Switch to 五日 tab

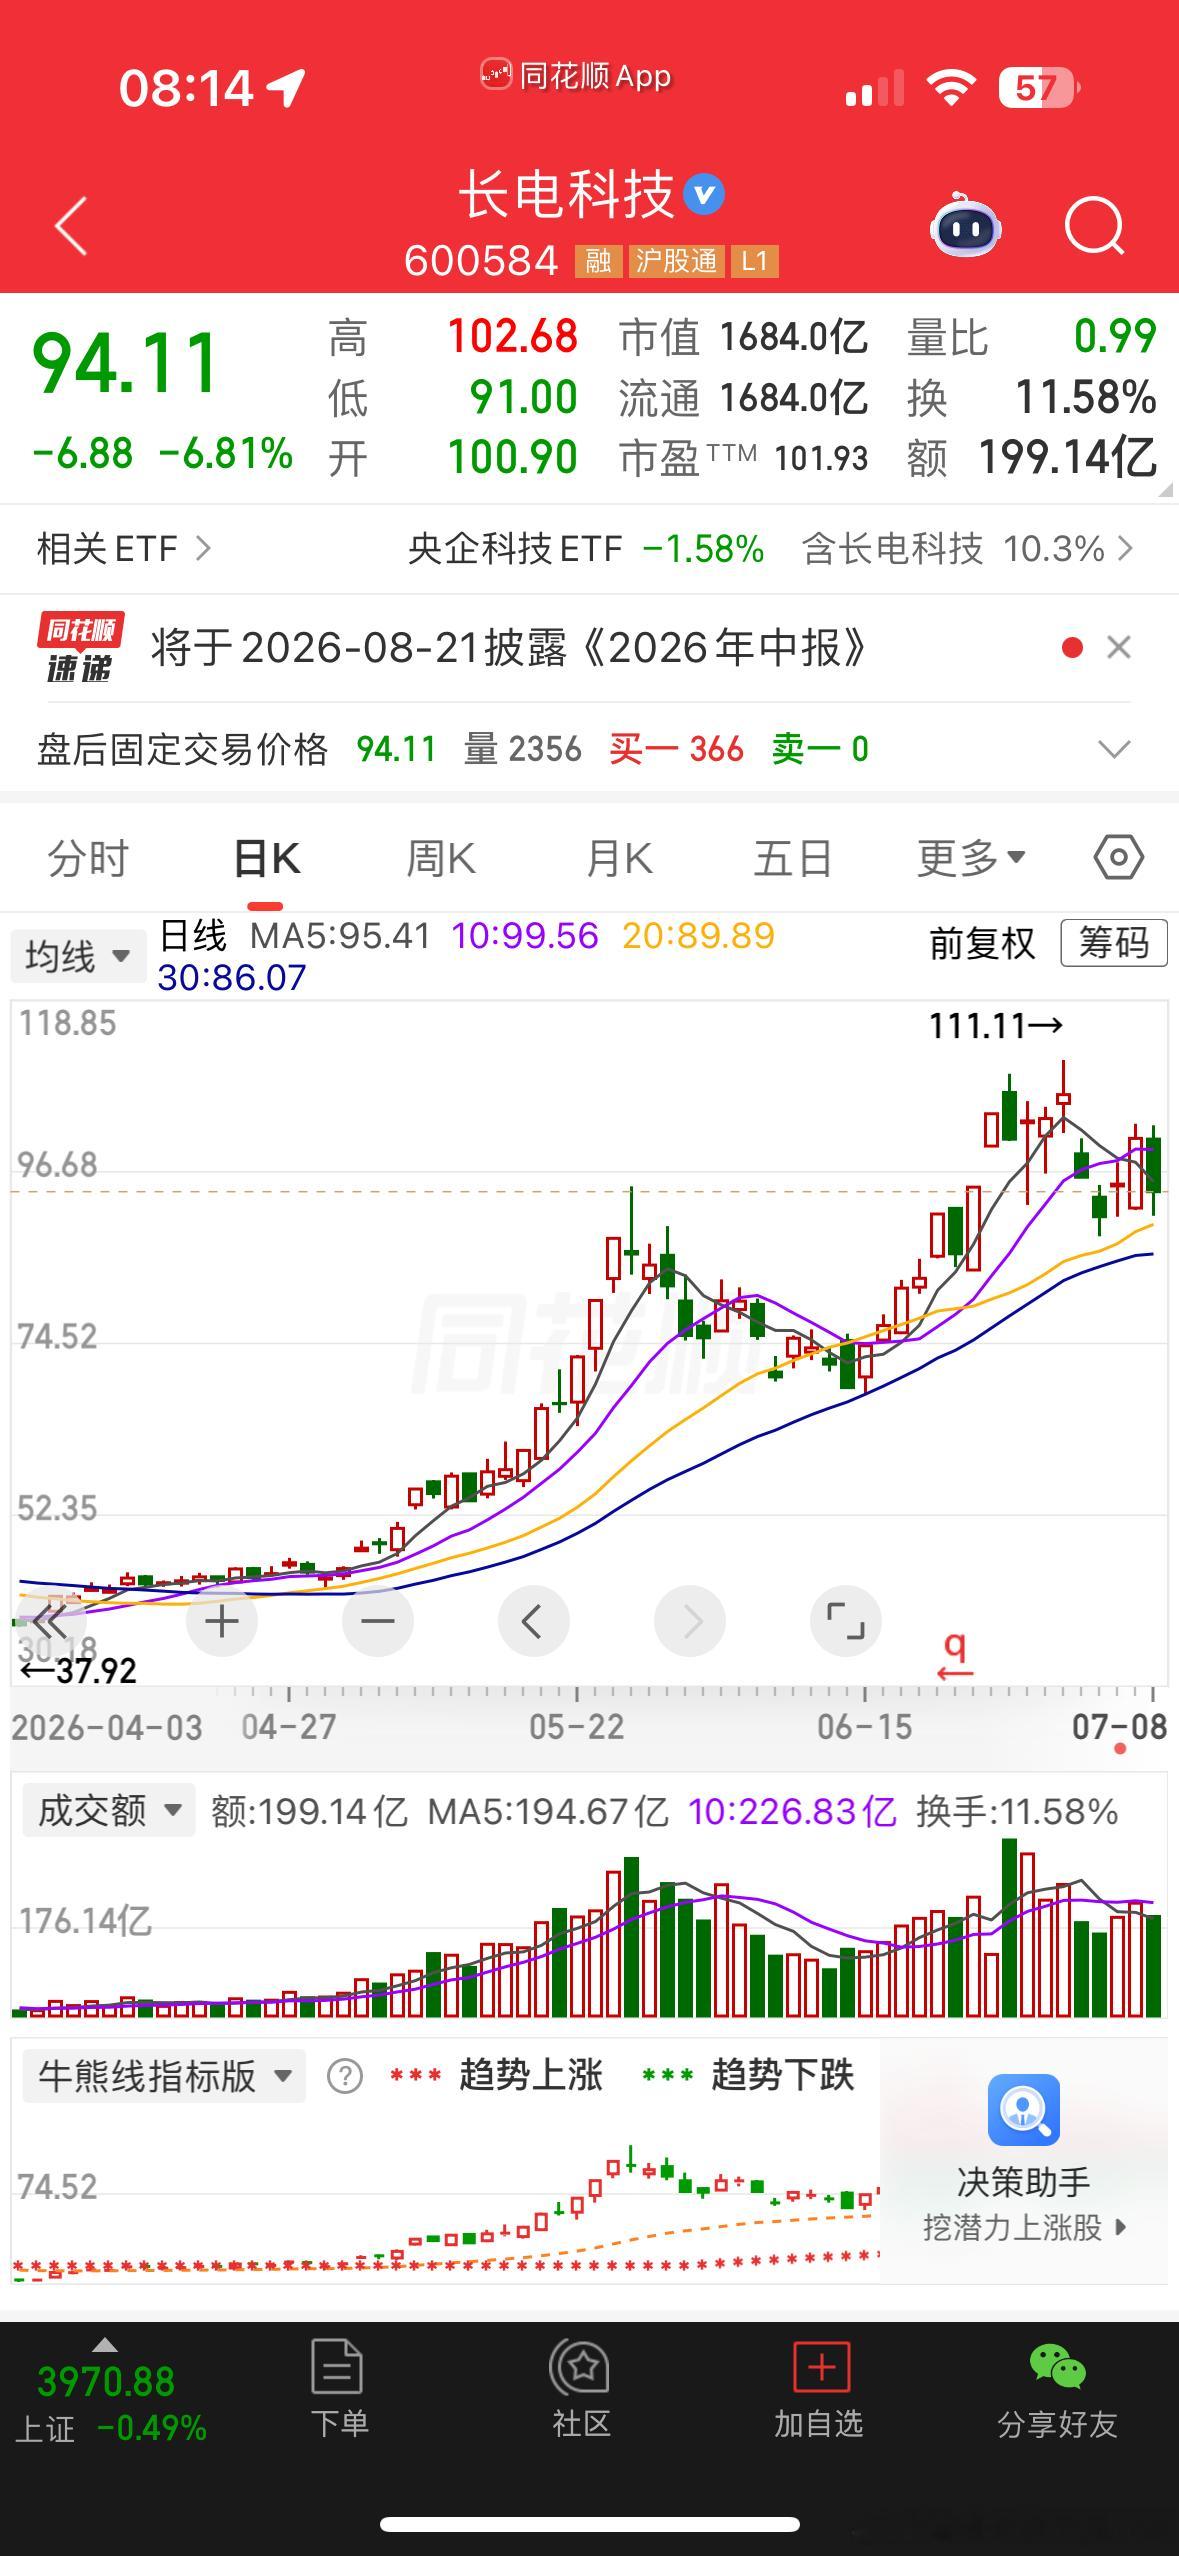pyautogui.click(x=793, y=858)
